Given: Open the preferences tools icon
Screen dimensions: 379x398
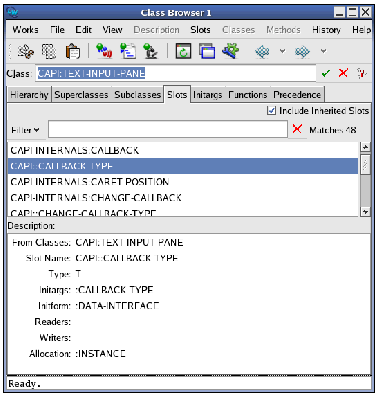Looking at the screenshot, I should click(231, 51).
